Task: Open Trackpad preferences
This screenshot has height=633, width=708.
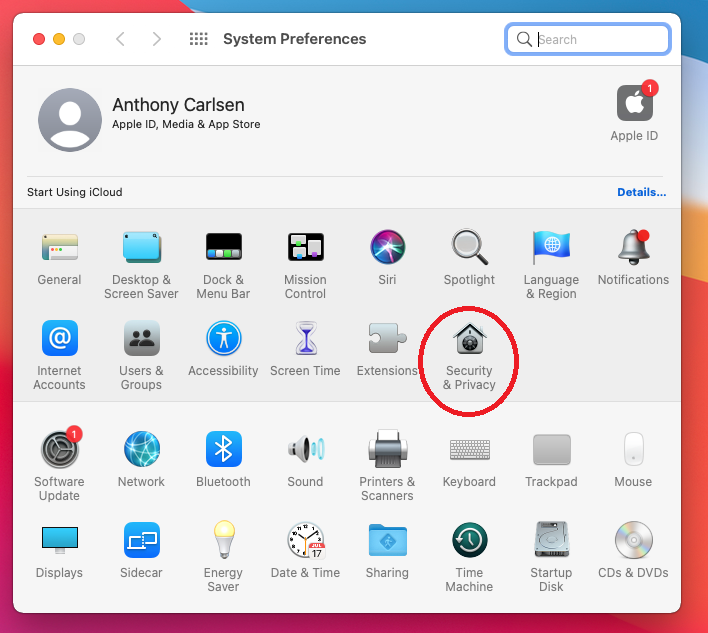Action: (551, 449)
